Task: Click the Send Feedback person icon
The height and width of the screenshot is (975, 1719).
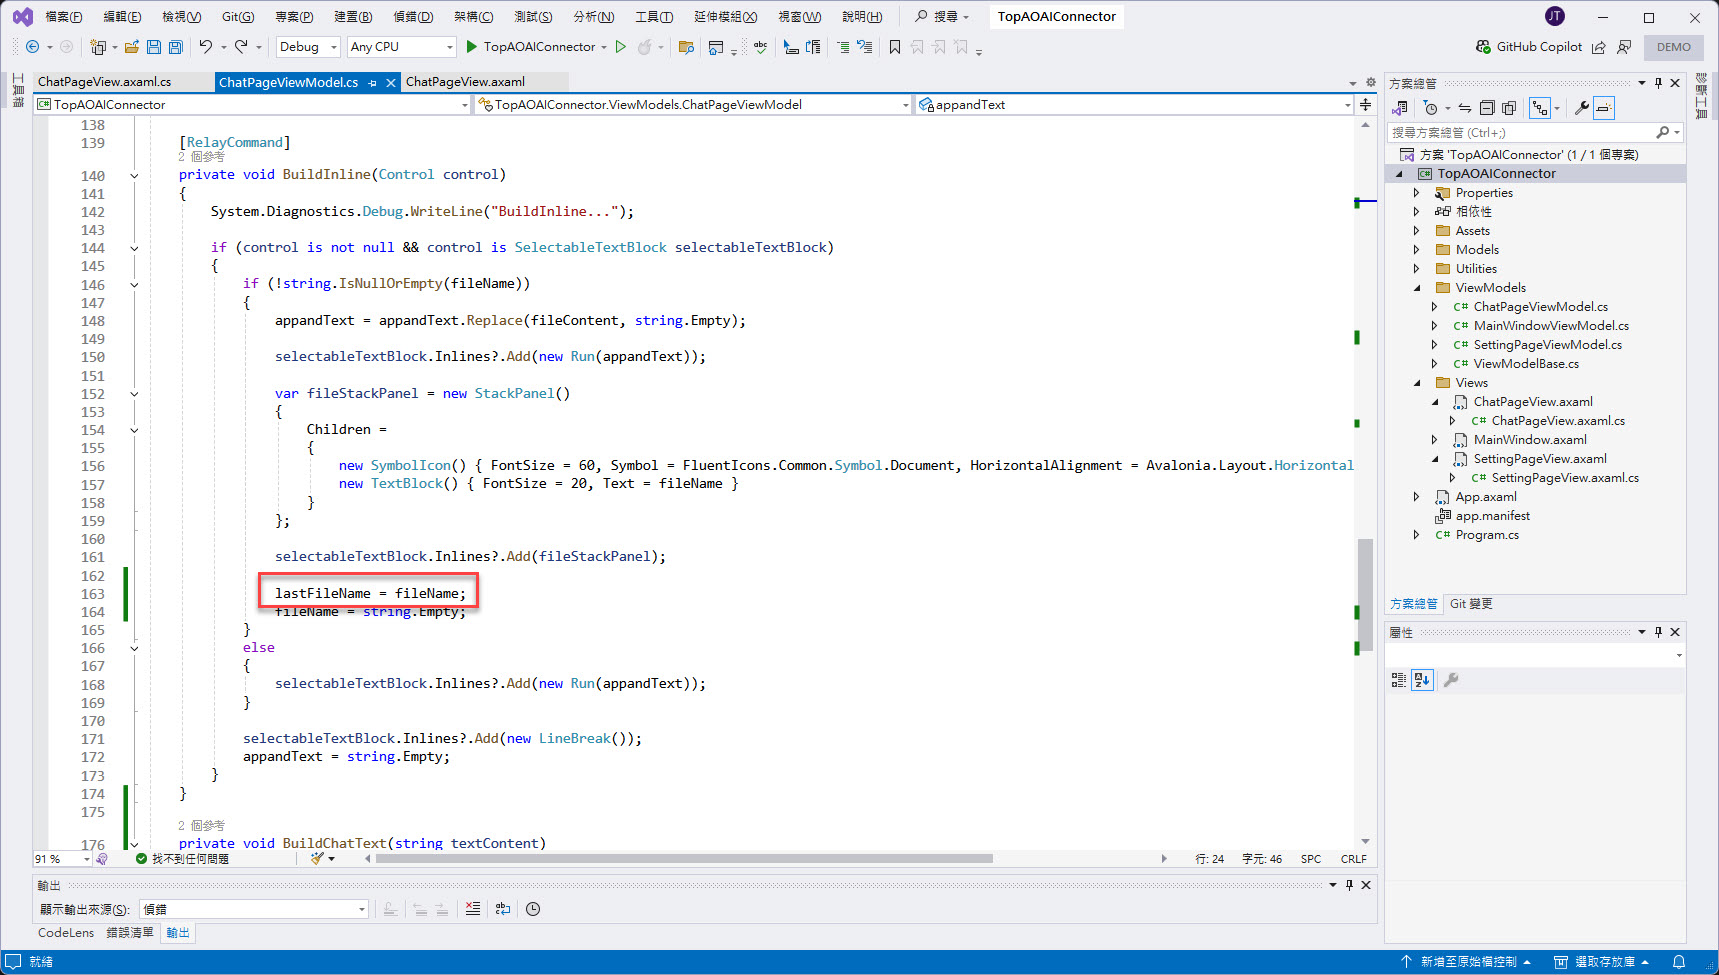Action: coord(1624,47)
